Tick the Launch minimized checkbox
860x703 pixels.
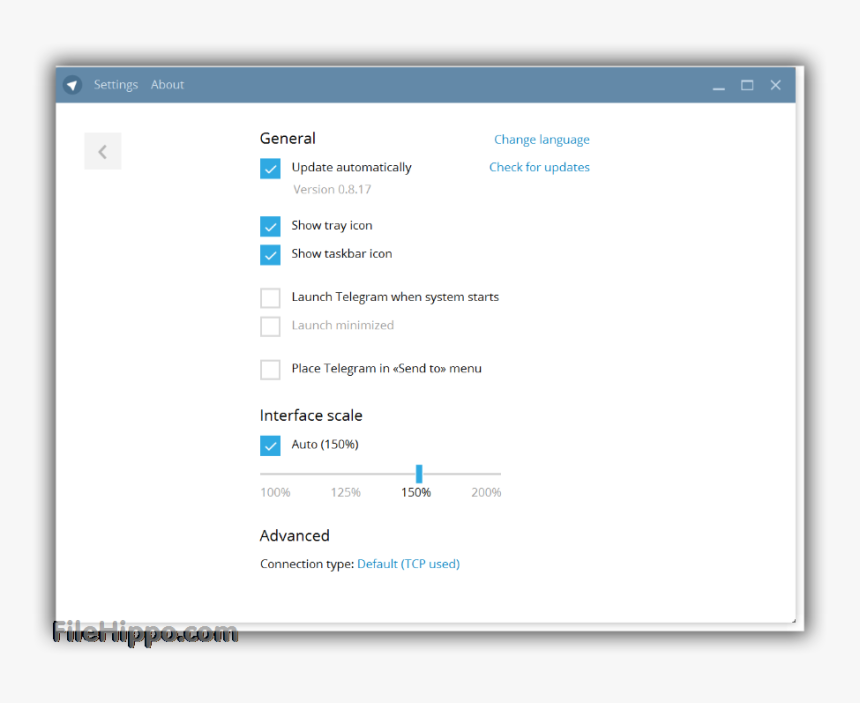pyautogui.click(x=270, y=326)
